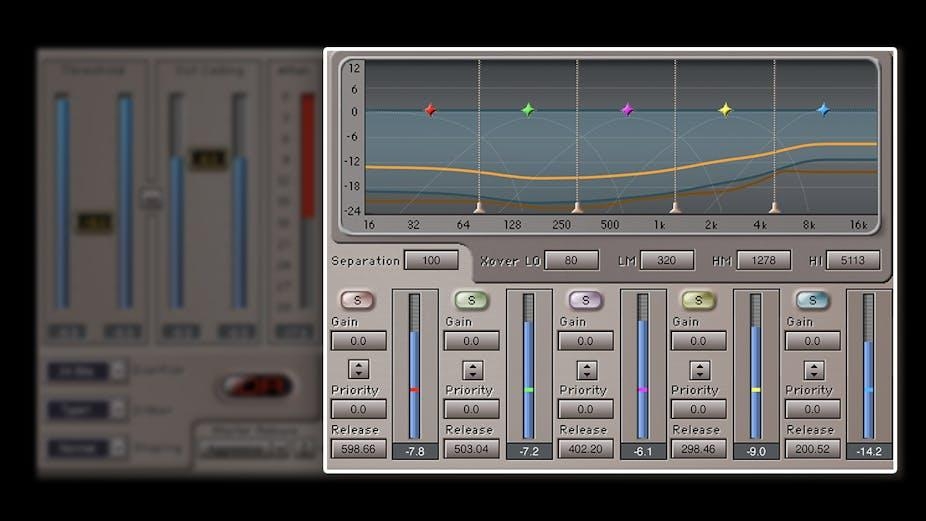Click the green band's vertical priority slider marker

pyautogui.click(x=529, y=389)
